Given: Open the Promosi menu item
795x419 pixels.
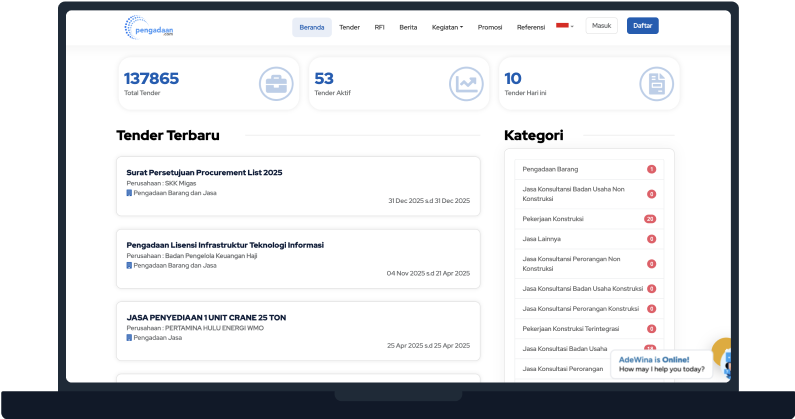Looking at the screenshot, I should 490,27.
